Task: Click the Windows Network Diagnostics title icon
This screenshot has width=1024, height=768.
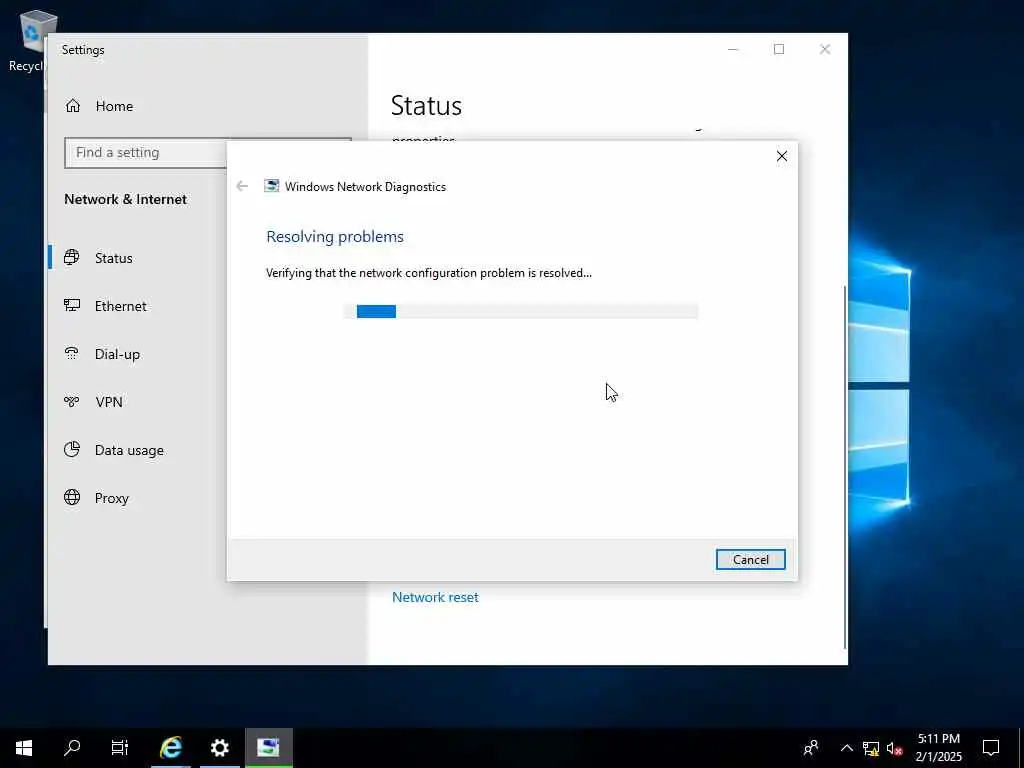Action: click(x=271, y=186)
